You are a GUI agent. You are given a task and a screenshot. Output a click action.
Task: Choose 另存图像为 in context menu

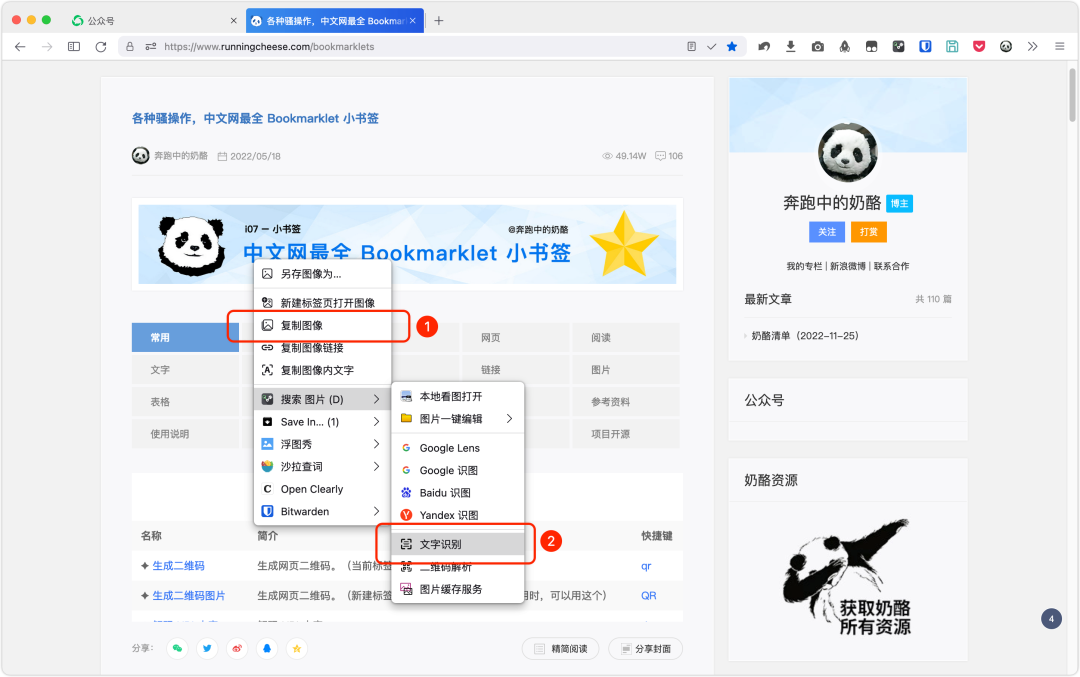point(322,274)
